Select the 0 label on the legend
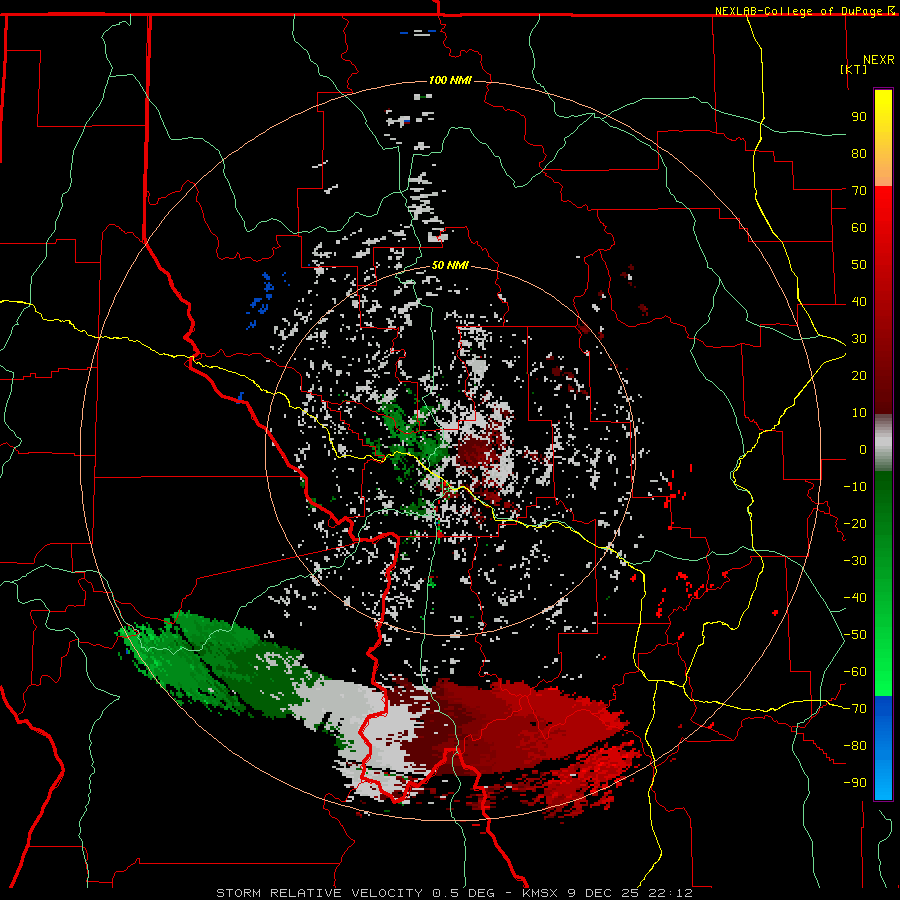The width and height of the screenshot is (900, 900). pyautogui.click(x=863, y=450)
